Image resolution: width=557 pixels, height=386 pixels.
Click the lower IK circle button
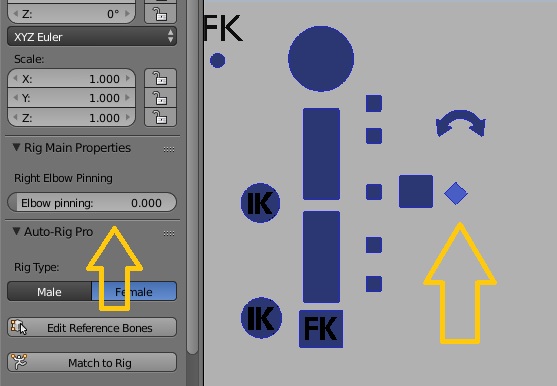coord(261,317)
